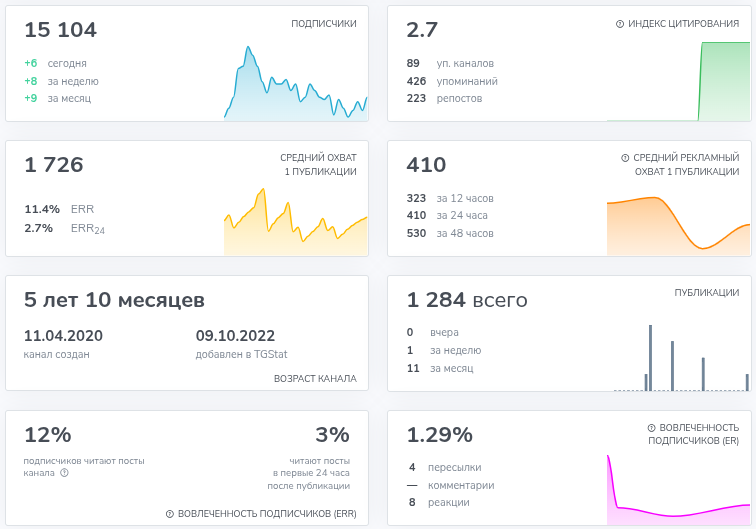The image size is (756, 529).
Task: Click the СРЕДНИЙ ОХВАТ 1 ПУБЛИКАЦИИ title
Action: [x=318, y=165]
